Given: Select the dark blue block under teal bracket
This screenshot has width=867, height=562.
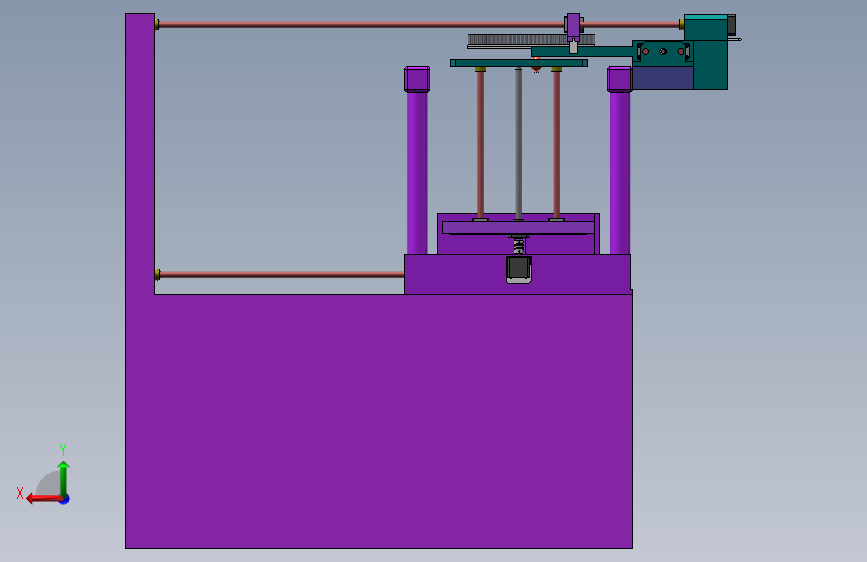Looking at the screenshot, I should point(662,78).
